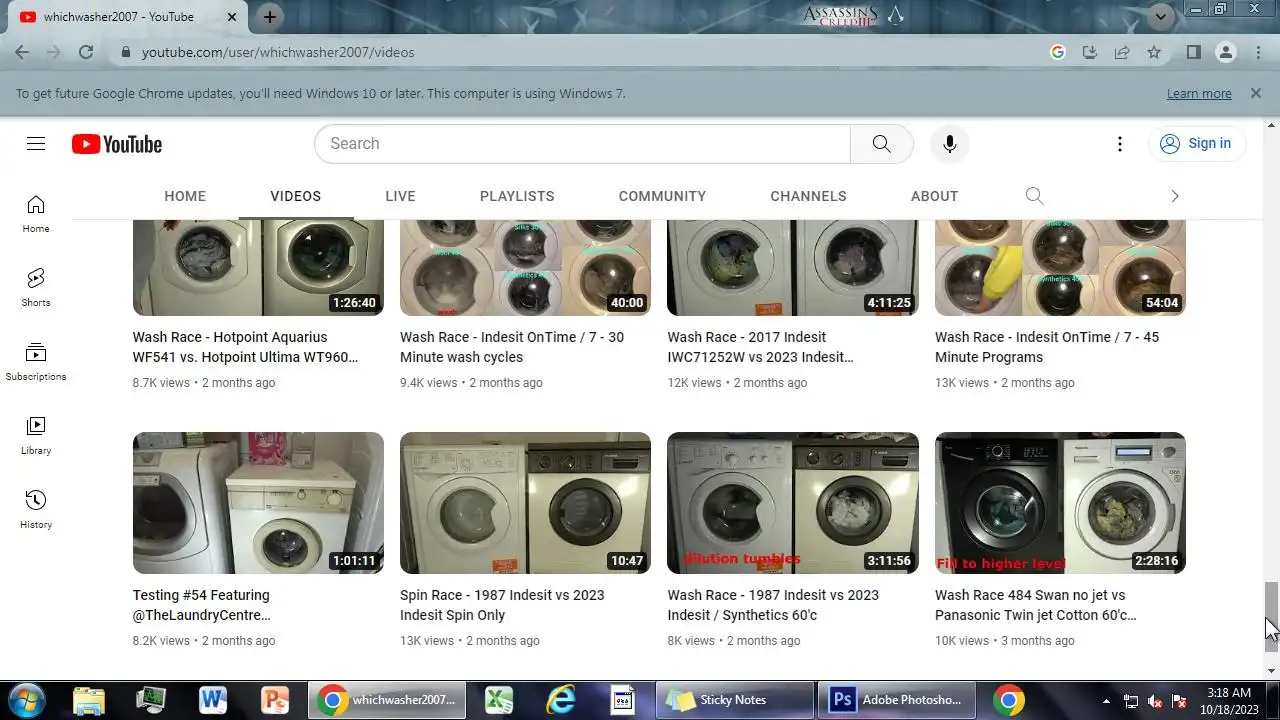The width and height of the screenshot is (1280, 720).
Task: Open 2017 Indesit IWC71252W vs 2023 title
Action: [761, 347]
